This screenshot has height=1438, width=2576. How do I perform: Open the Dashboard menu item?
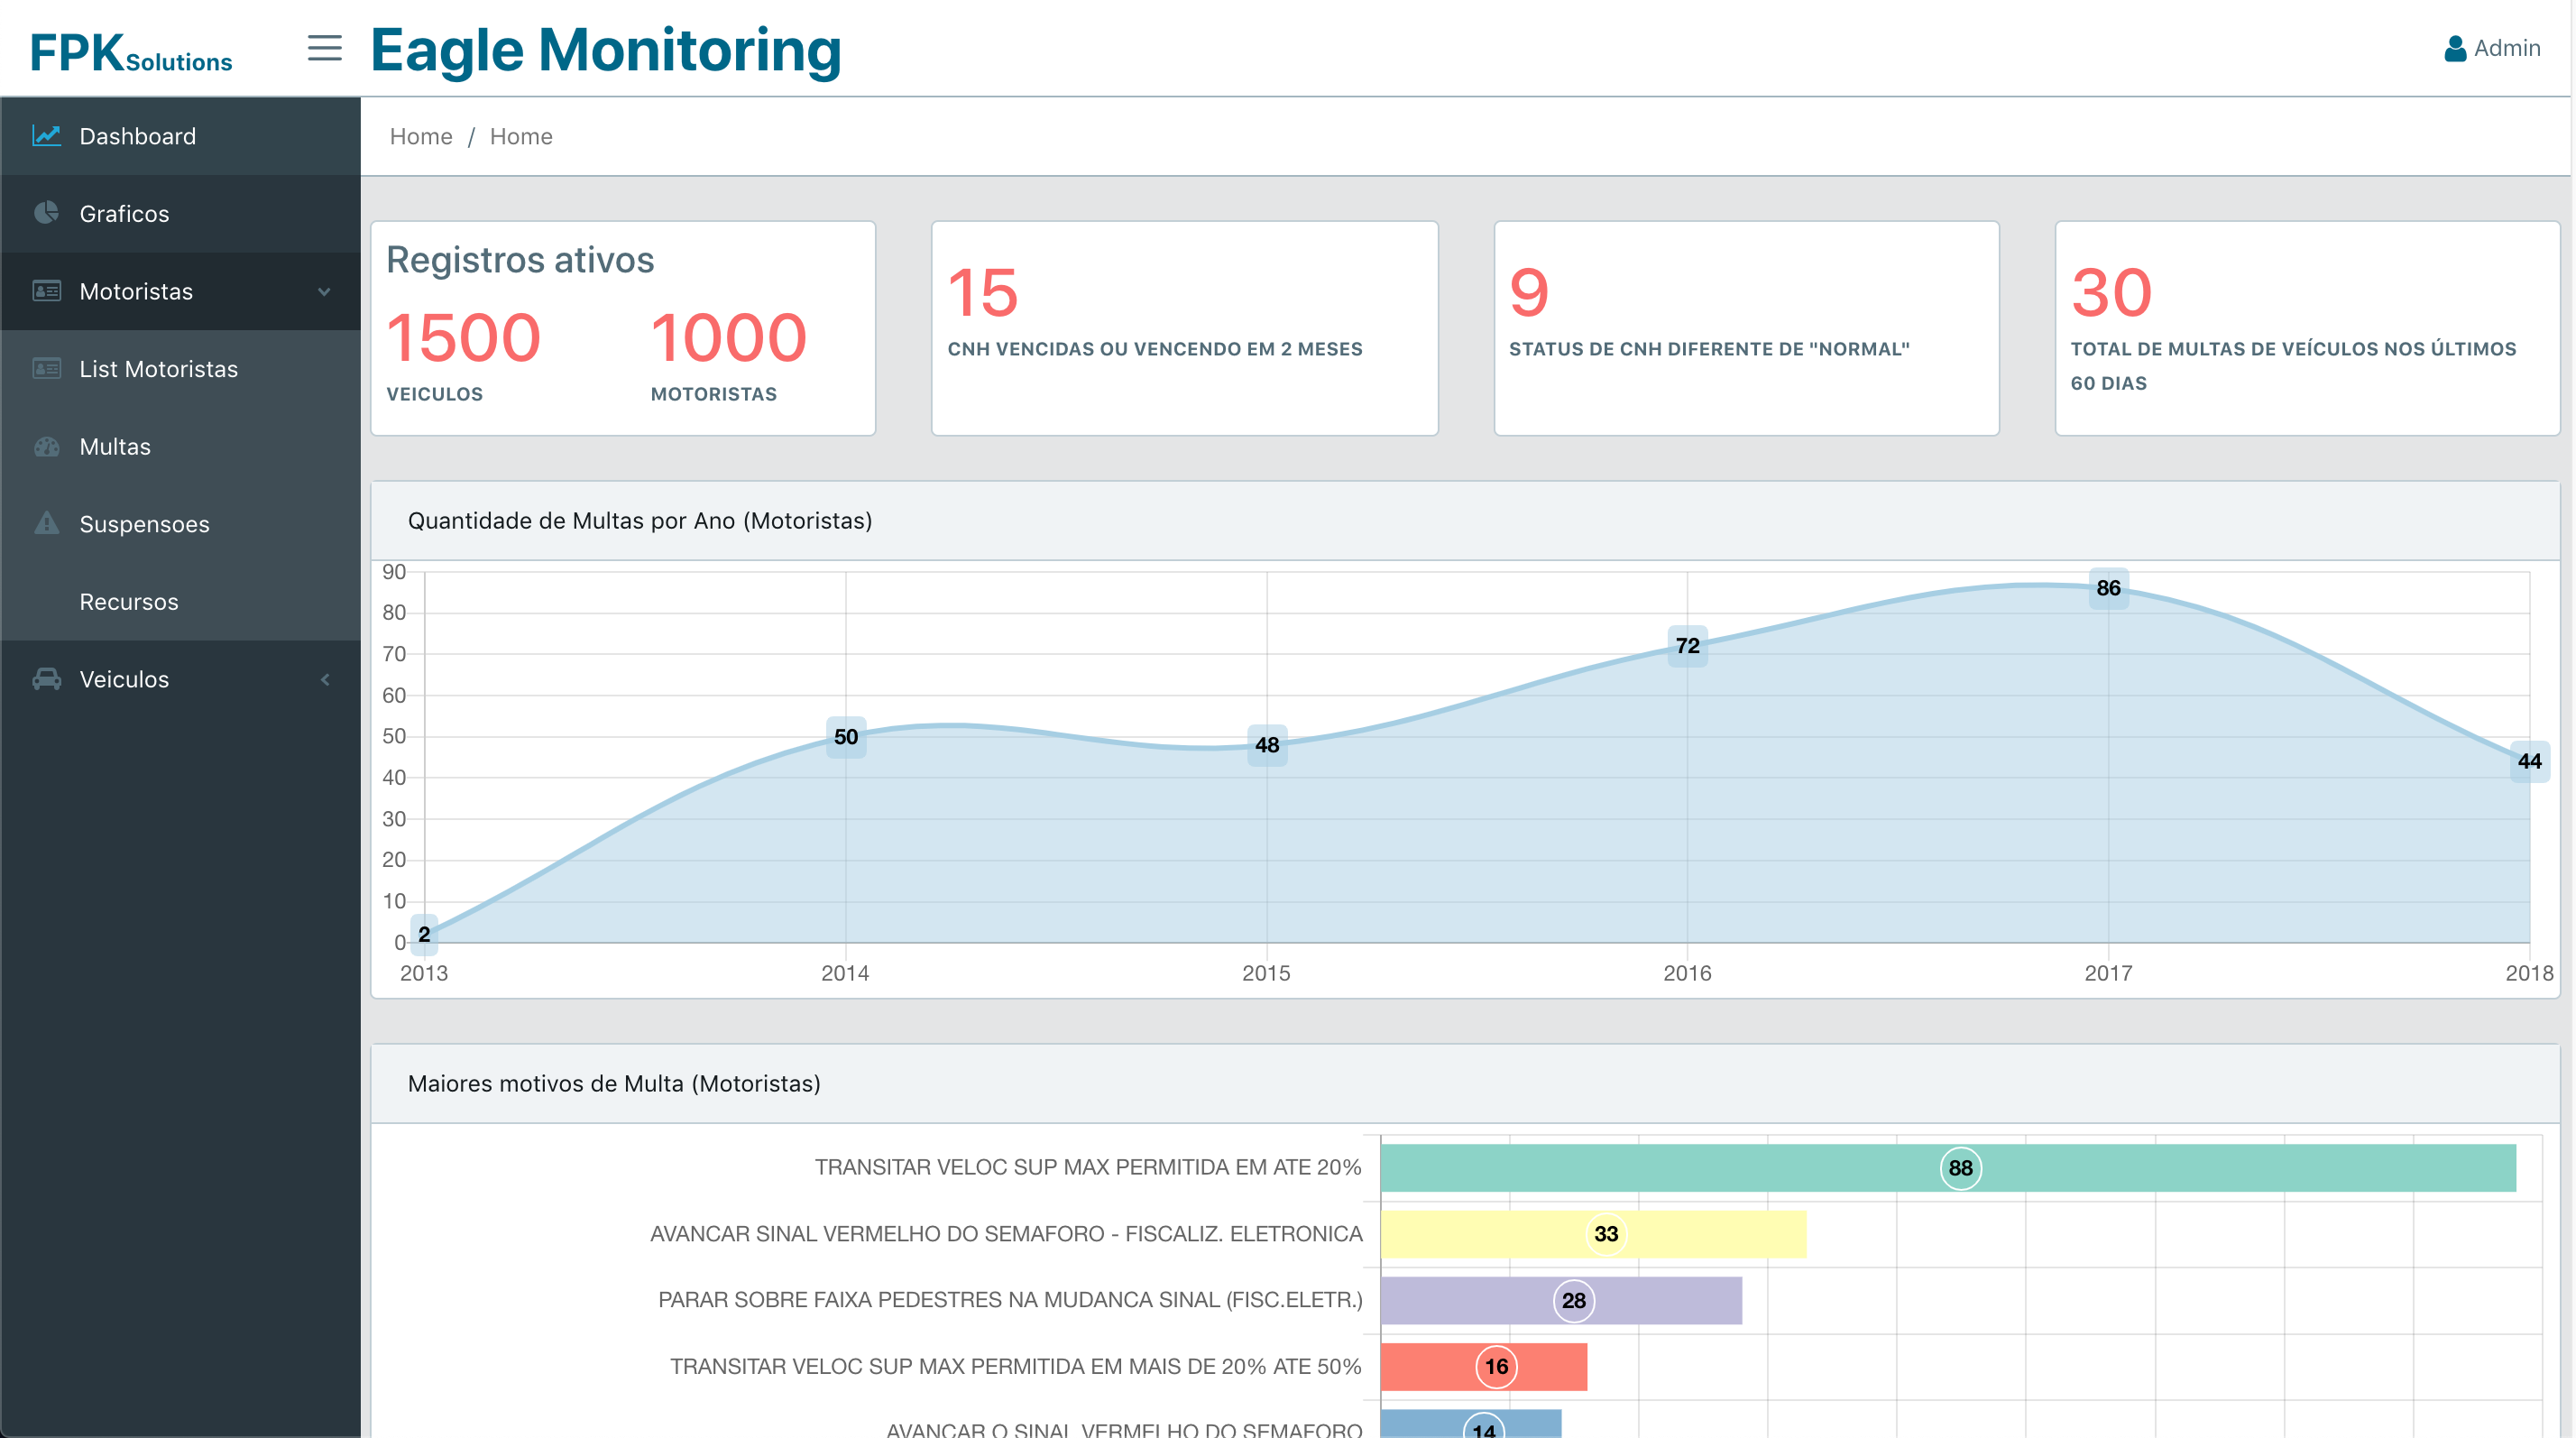tap(180, 136)
